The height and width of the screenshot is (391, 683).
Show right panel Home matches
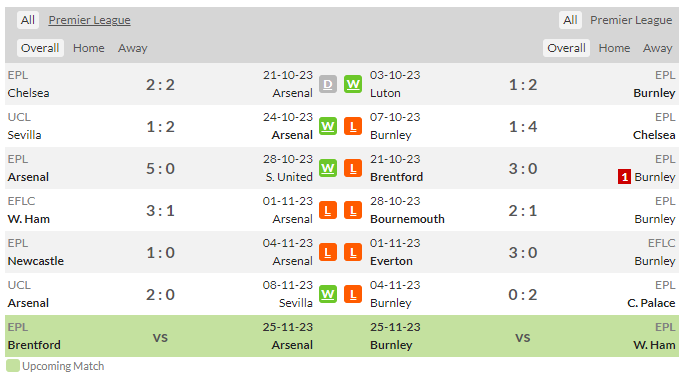pyautogui.click(x=614, y=48)
